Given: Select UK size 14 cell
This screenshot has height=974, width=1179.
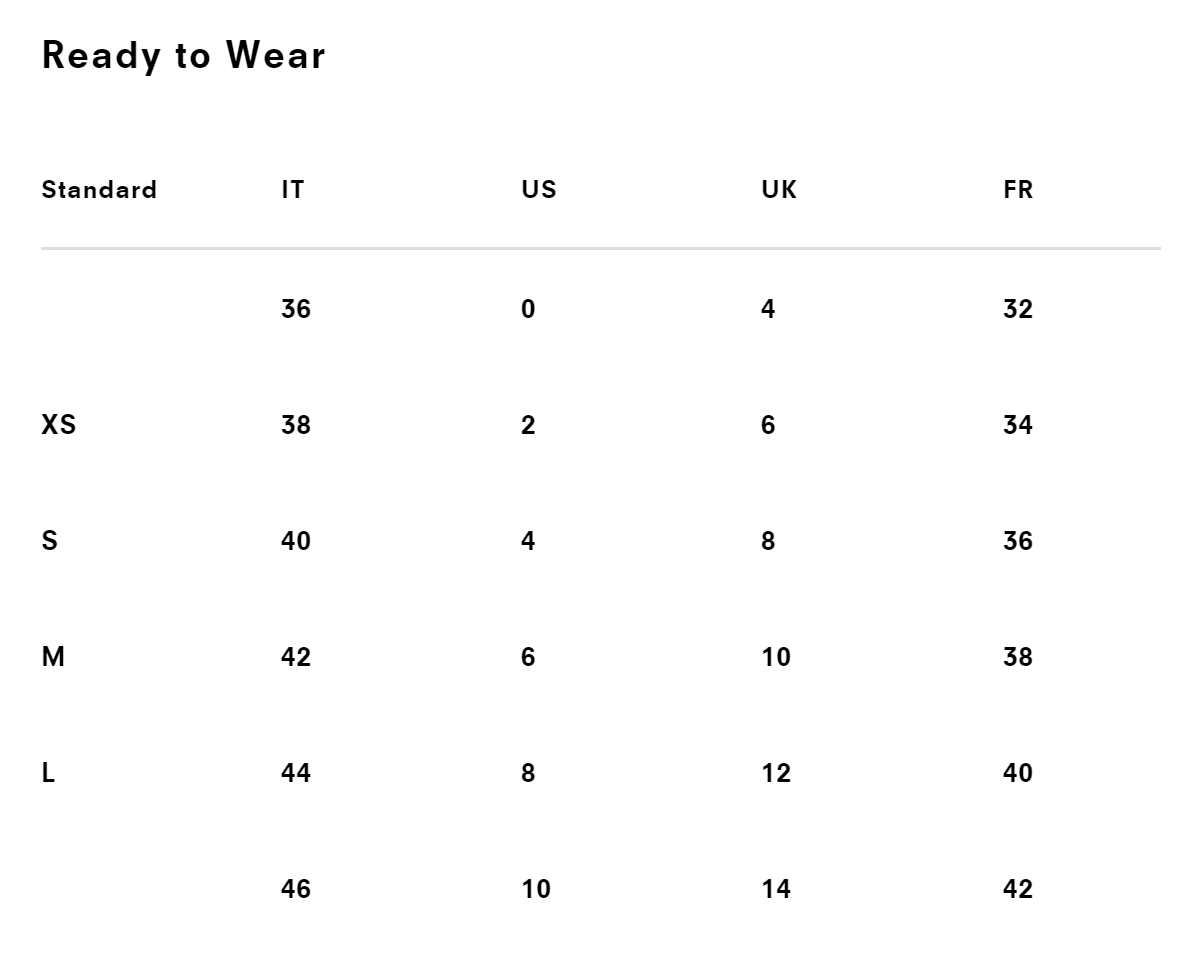Looking at the screenshot, I should pyautogui.click(x=776, y=889).
